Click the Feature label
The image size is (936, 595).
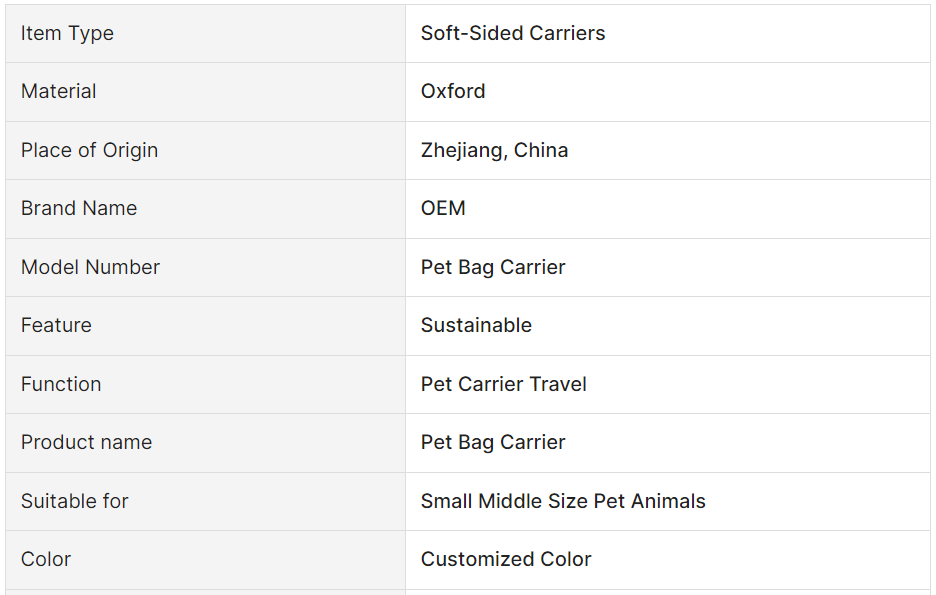tap(56, 325)
